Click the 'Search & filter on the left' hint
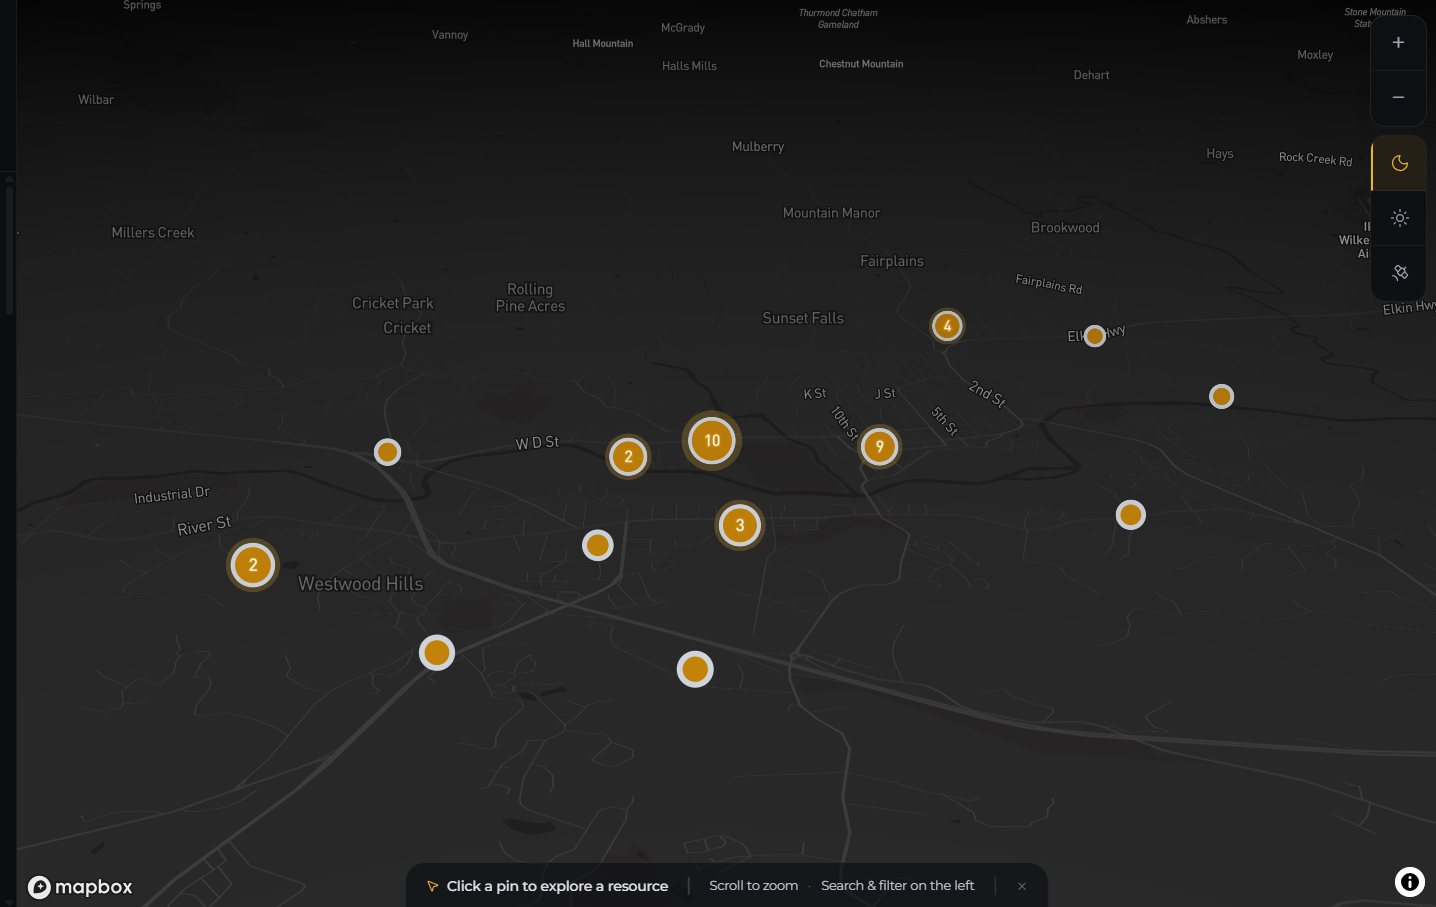 coord(897,886)
